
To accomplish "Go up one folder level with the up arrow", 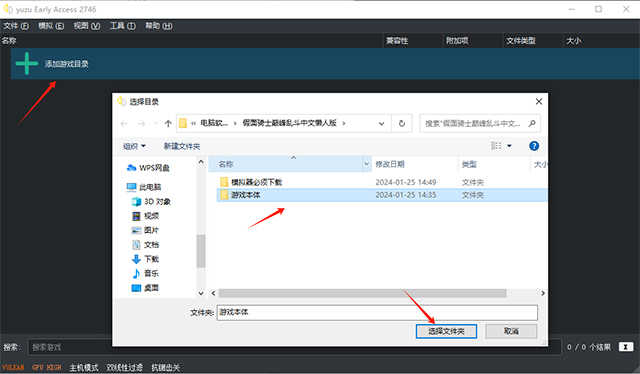I will click(x=168, y=123).
